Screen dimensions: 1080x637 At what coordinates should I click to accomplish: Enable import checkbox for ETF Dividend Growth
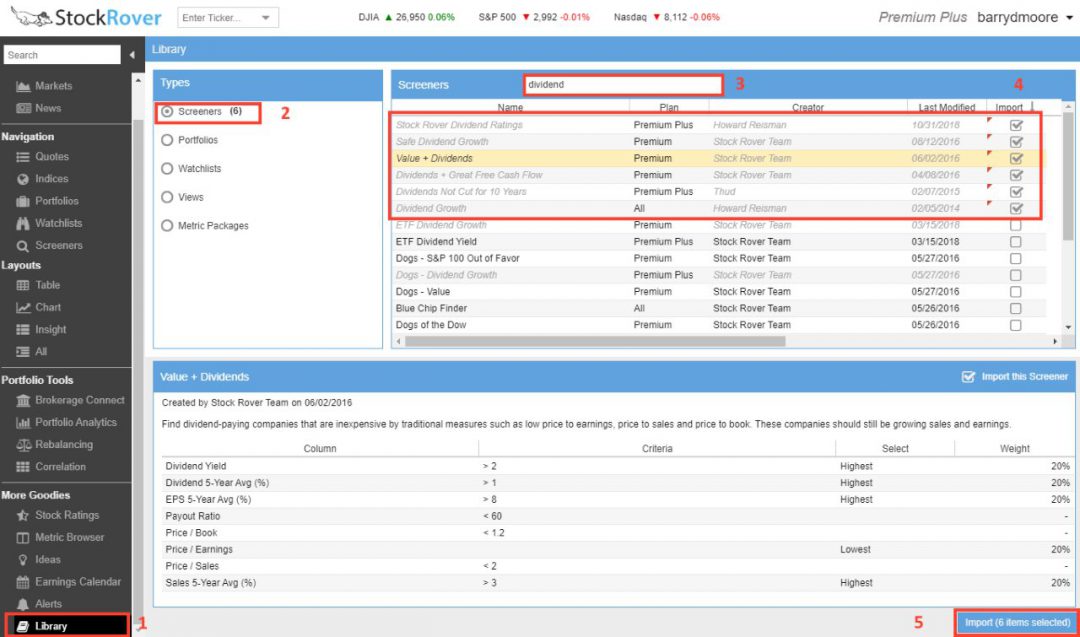pos(1016,225)
